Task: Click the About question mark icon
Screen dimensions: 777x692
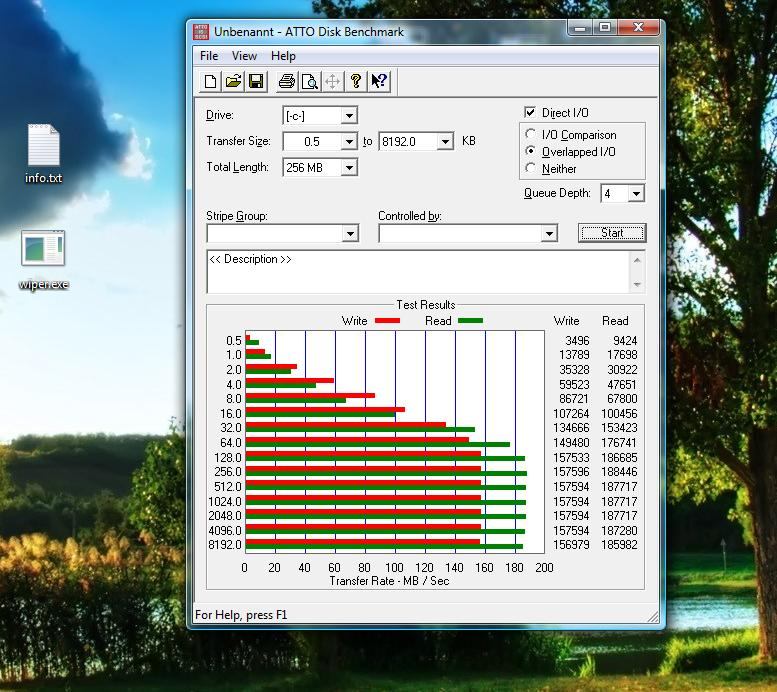Action: [355, 81]
